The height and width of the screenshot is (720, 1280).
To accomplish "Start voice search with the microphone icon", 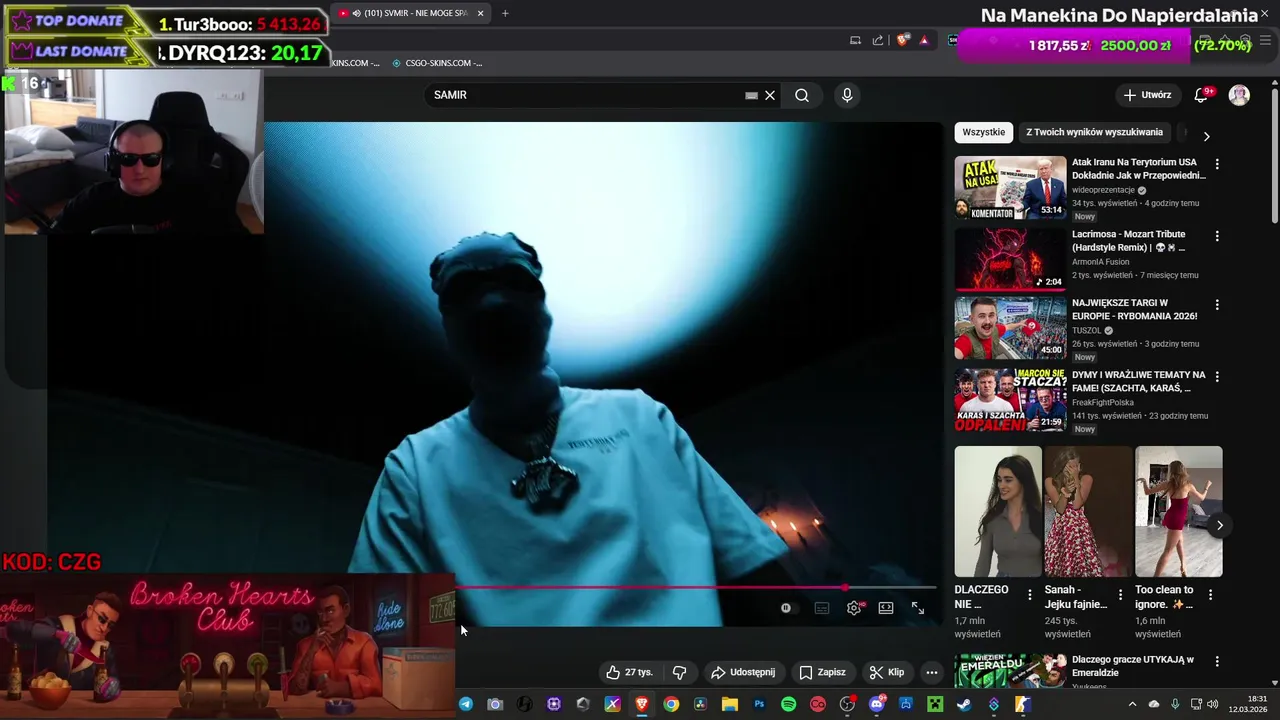I will (x=847, y=95).
